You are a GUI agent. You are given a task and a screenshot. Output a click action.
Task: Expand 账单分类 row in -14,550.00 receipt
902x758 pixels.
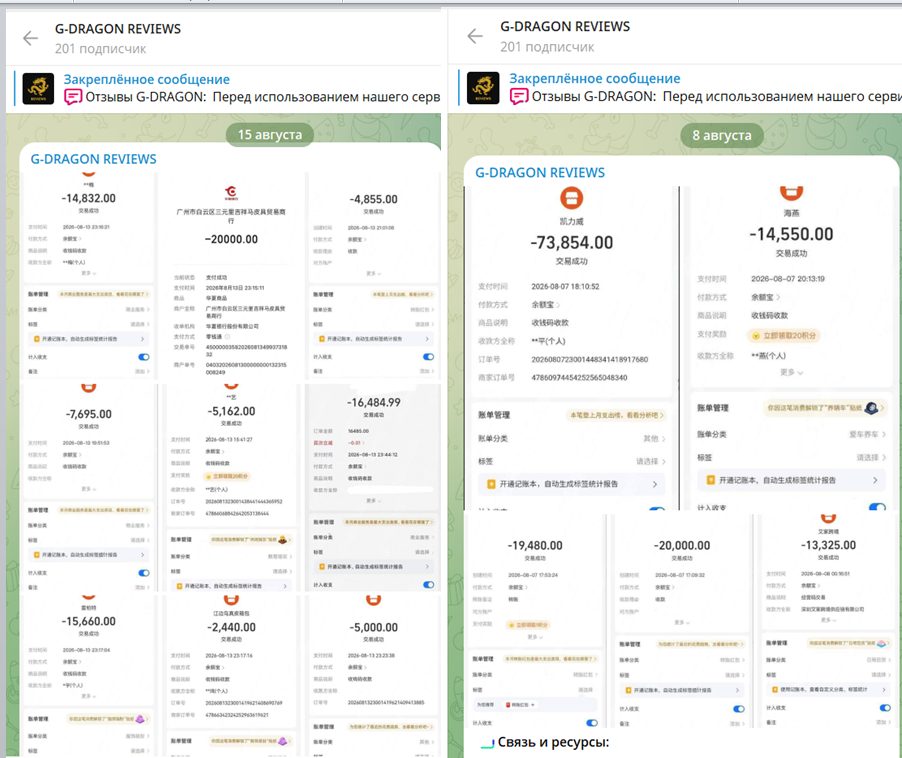click(x=791, y=434)
